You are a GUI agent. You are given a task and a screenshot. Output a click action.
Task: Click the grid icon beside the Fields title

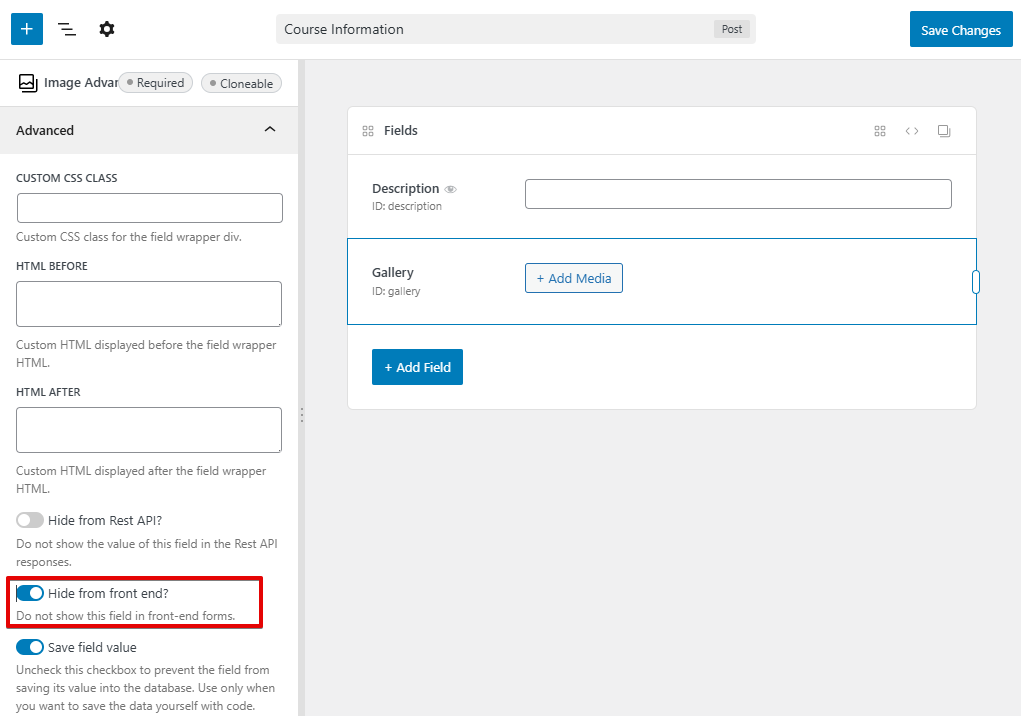pos(368,131)
